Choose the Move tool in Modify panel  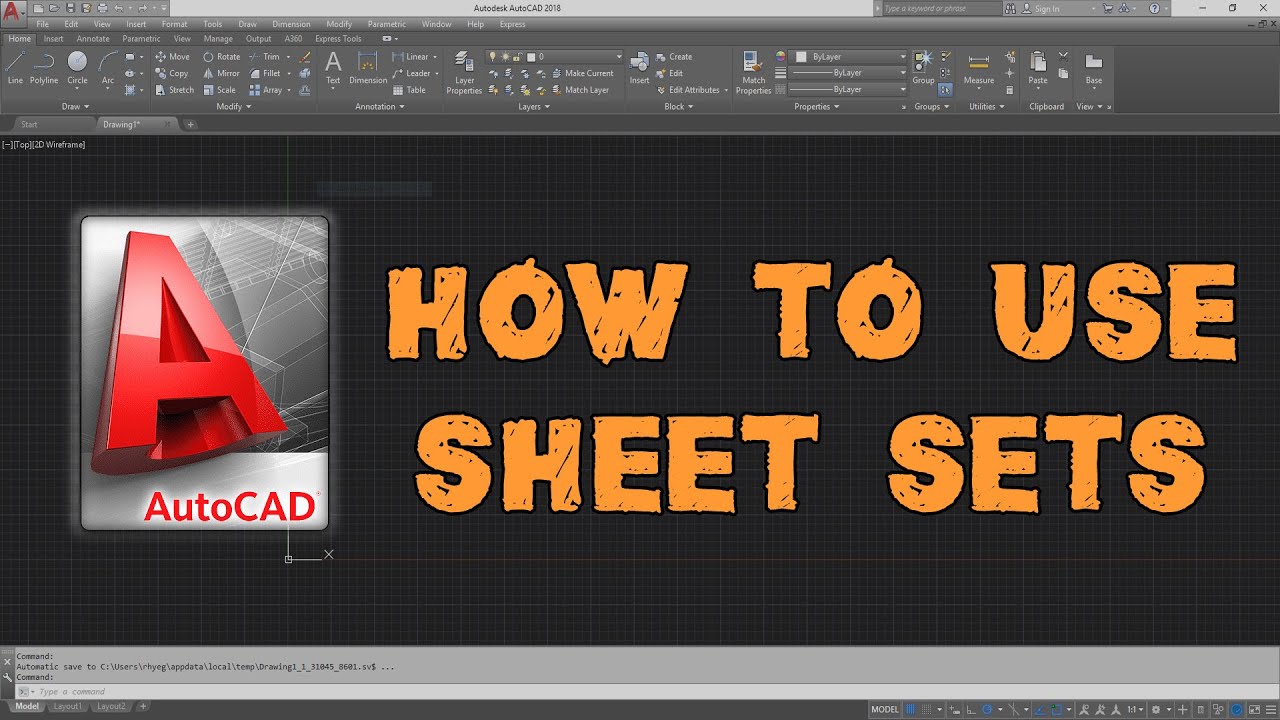coord(172,57)
